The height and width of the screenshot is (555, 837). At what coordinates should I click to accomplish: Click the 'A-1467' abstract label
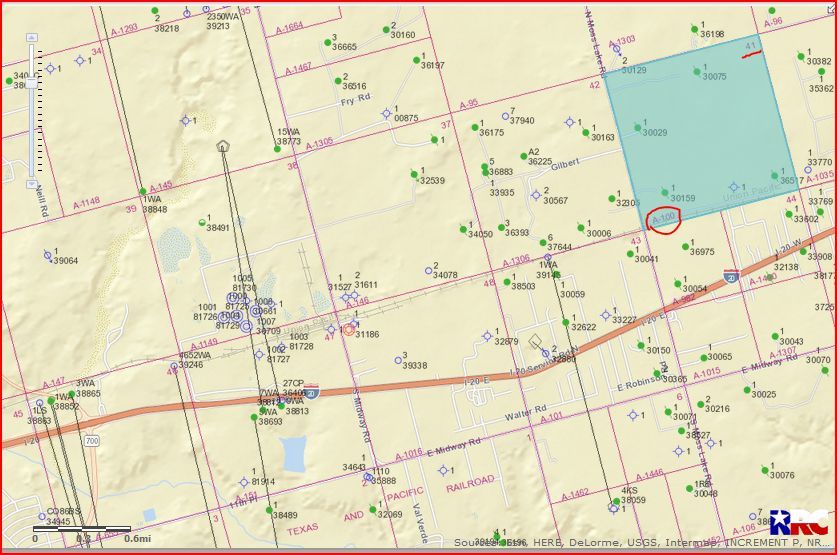click(x=298, y=69)
